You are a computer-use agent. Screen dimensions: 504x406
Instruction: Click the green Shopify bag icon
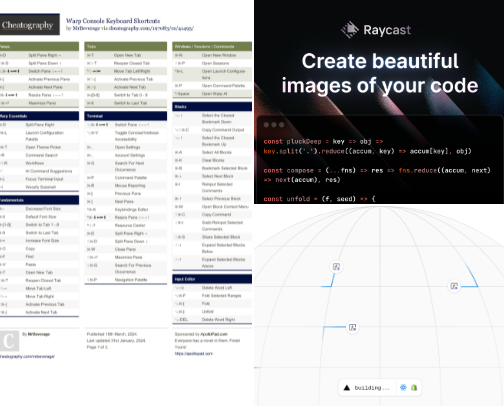(x=414, y=387)
